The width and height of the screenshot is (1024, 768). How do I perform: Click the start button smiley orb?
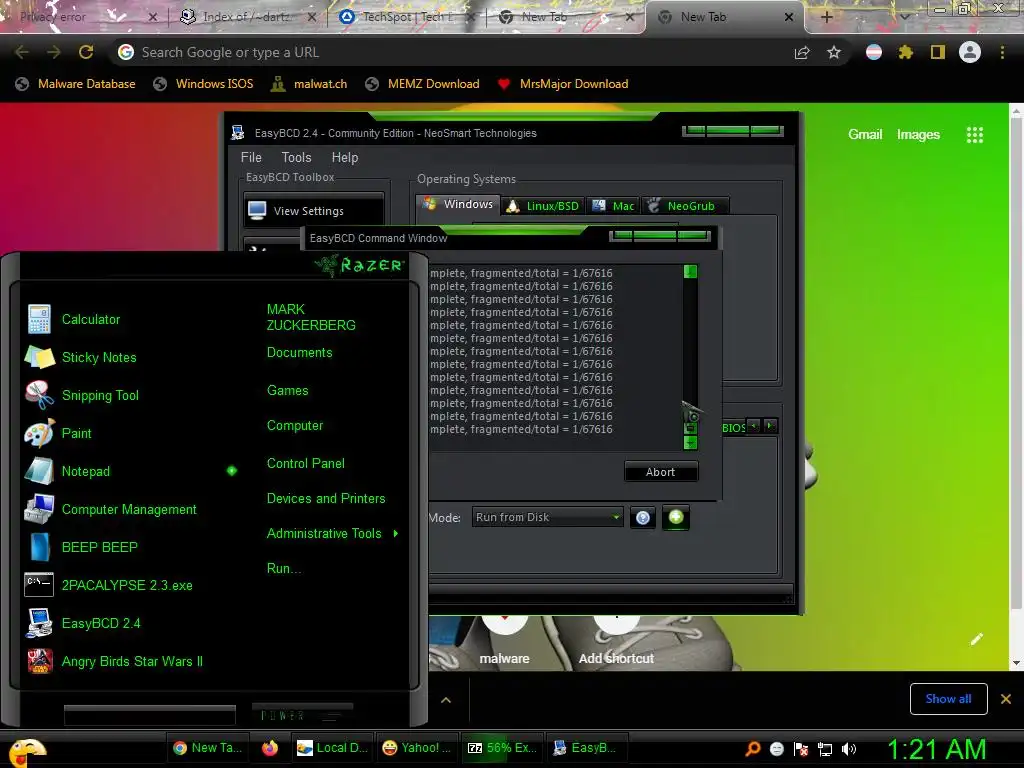click(x=26, y=752)
